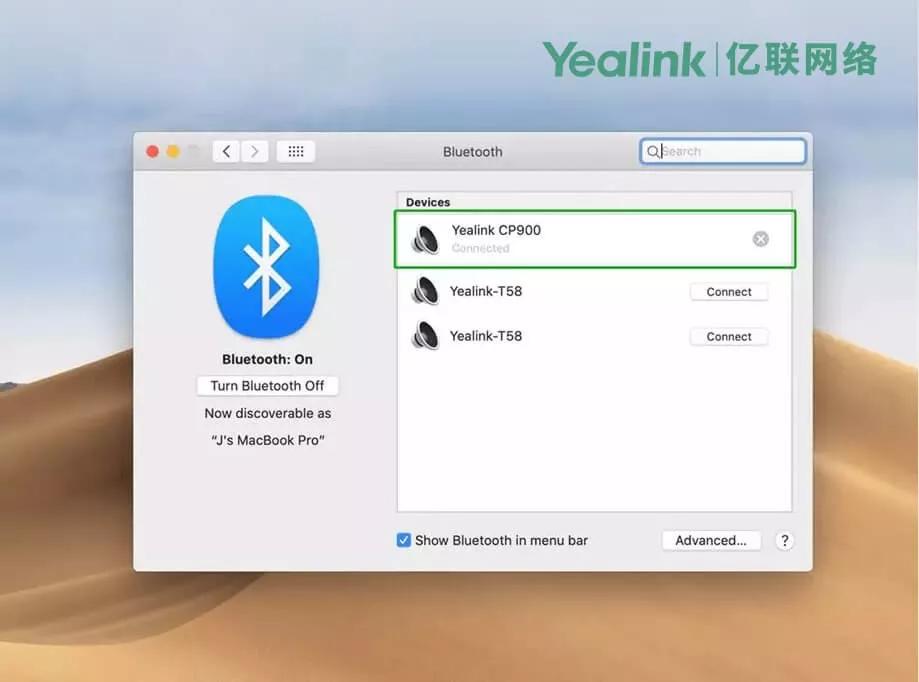Screen dimensions: 919x682
Task: Click the large blue Bluetooth logo icon
Action: (267, 267)
